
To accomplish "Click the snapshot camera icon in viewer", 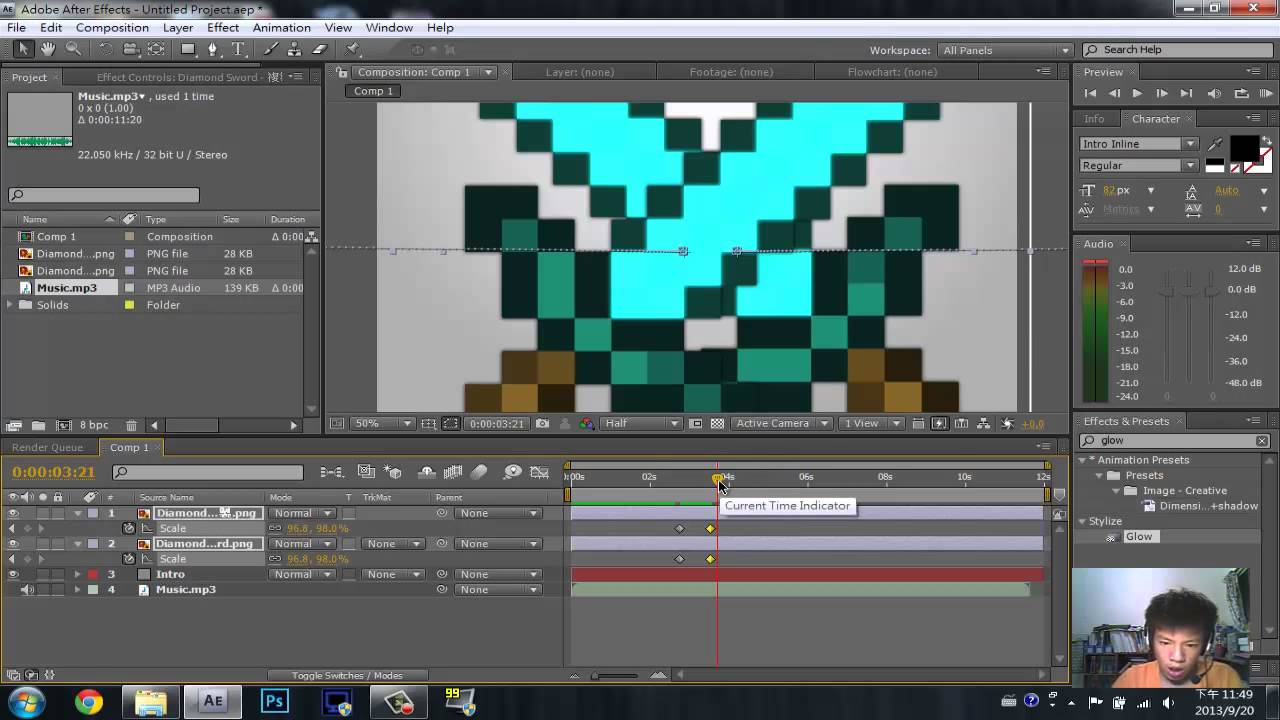I will (542, 424).
